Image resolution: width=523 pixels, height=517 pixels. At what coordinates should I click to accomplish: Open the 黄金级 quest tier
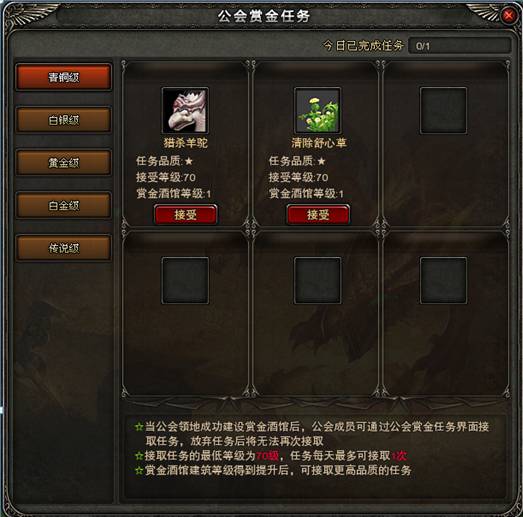(63, 163)
